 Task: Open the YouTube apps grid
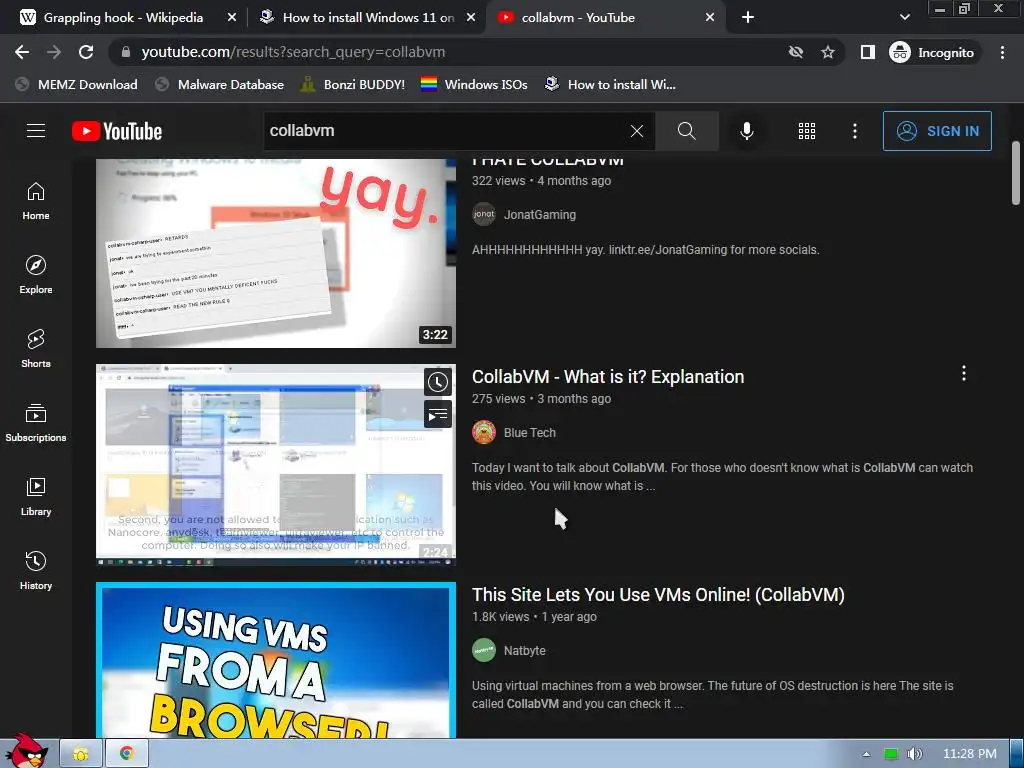(x=807, y=131)
